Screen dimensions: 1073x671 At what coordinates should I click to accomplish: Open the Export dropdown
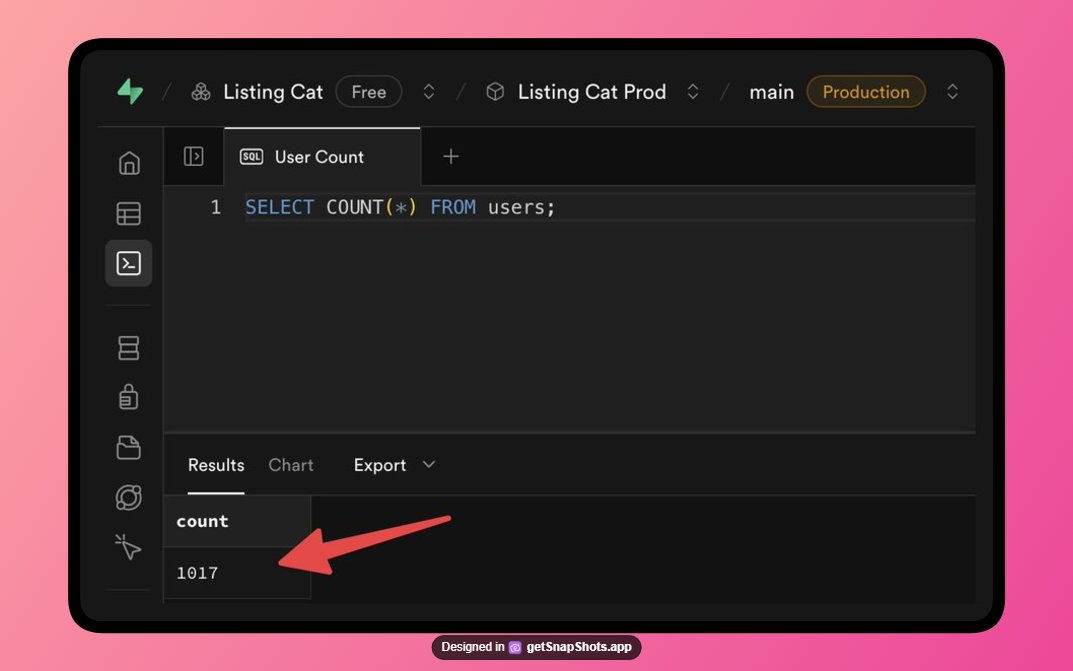click(394, 465)
